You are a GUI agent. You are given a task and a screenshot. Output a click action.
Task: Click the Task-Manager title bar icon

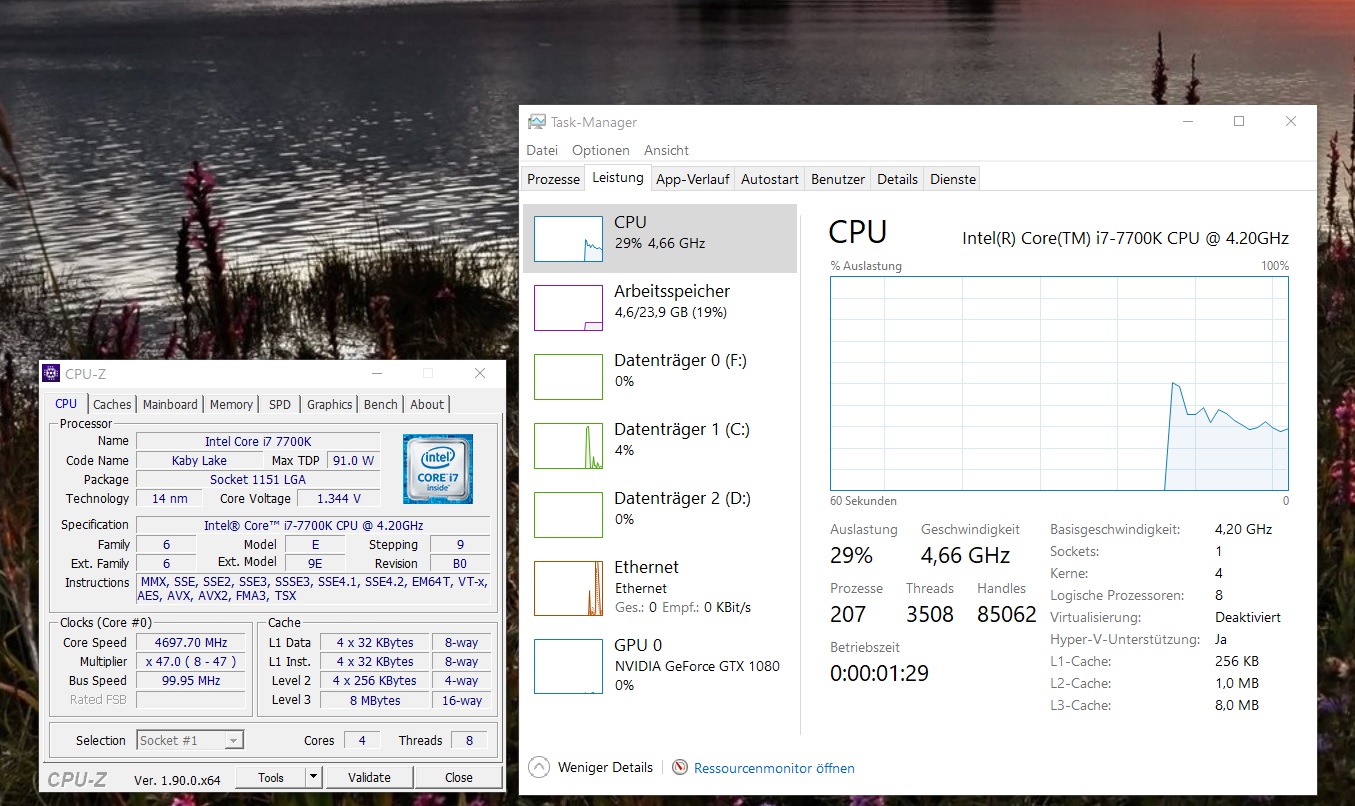click(537, 122)
